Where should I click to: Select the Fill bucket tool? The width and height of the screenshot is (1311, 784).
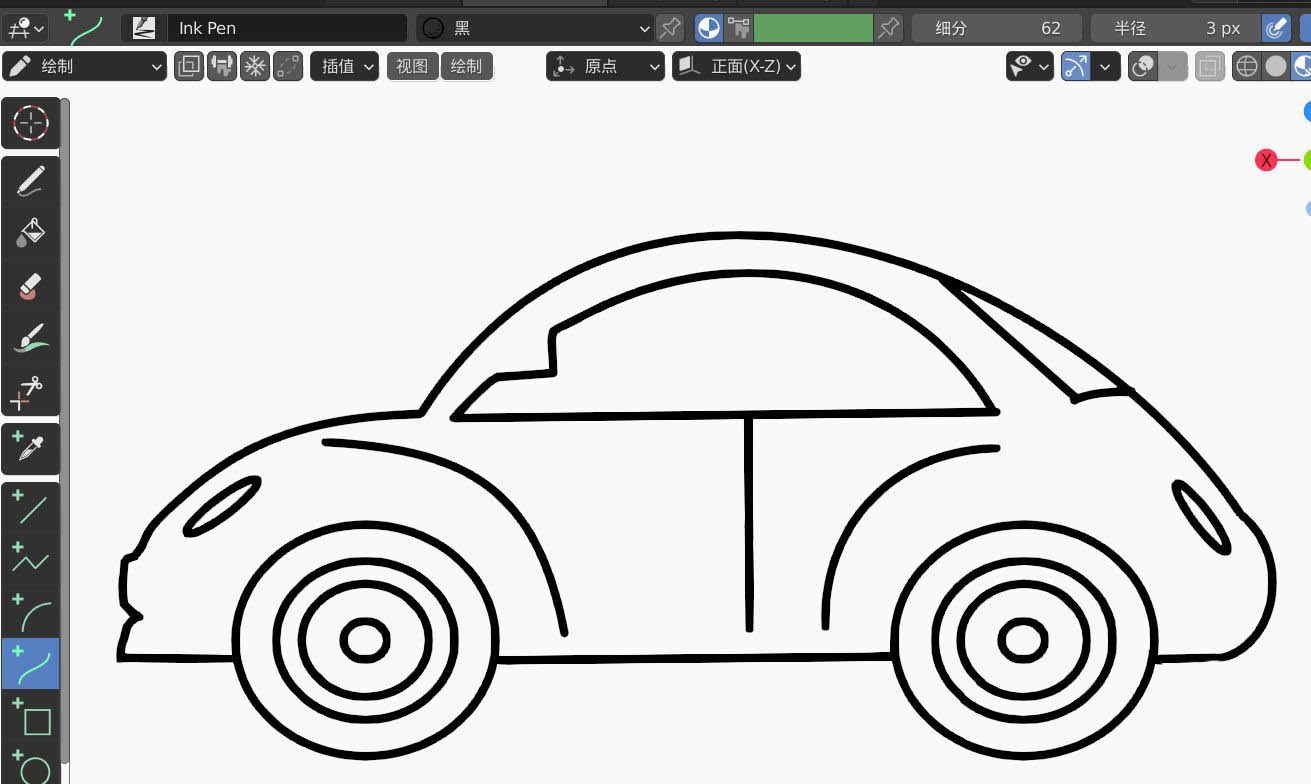click(x=30, y=232)
